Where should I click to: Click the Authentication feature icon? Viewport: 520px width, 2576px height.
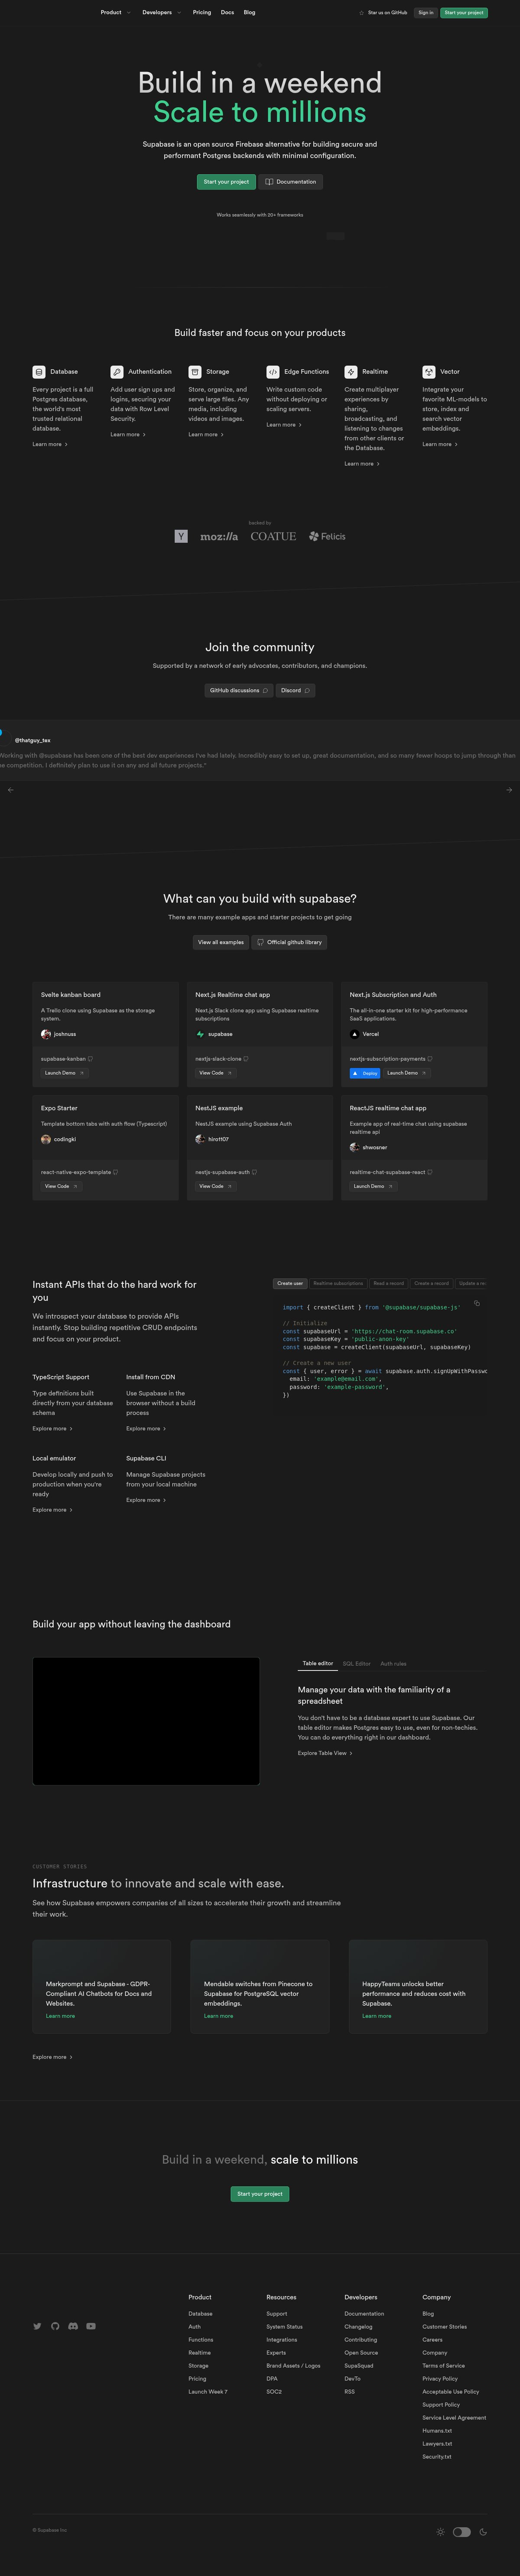click(x=117, y=371)
